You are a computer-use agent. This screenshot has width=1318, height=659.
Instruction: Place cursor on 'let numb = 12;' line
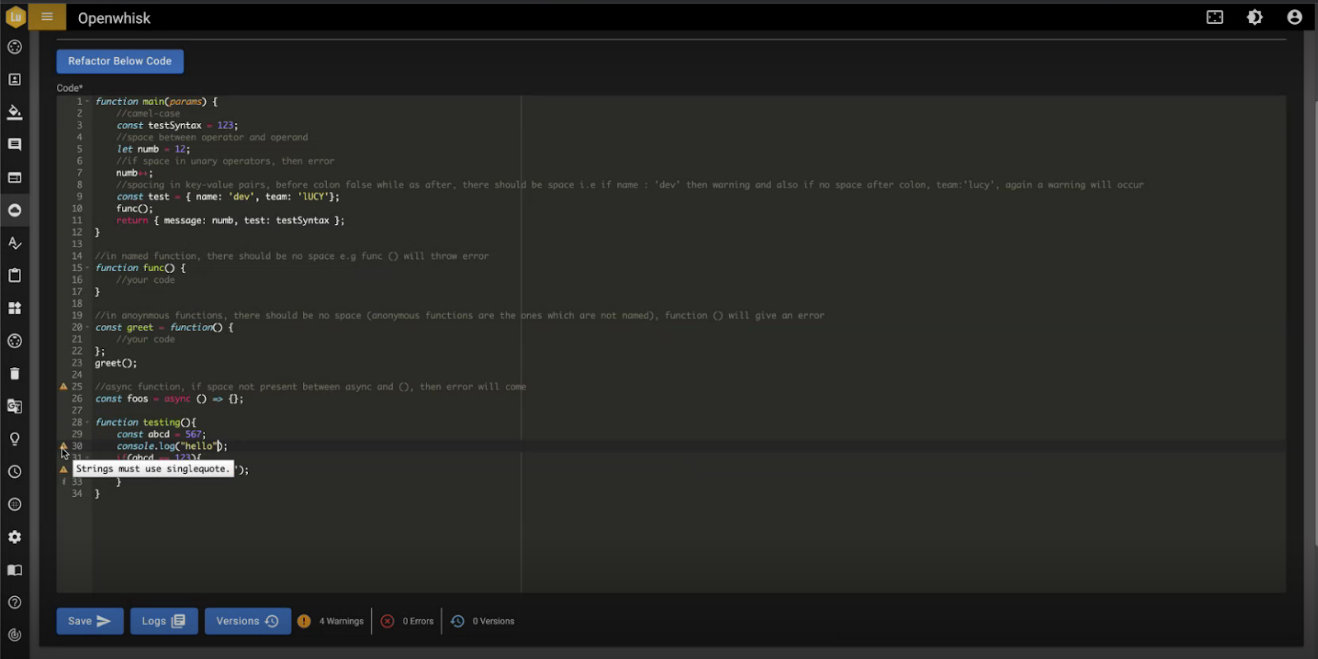(x=152, y=149)
